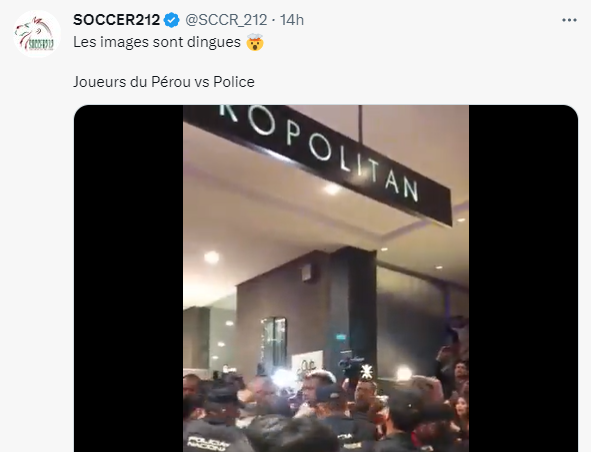Viewport: 591px width, 452px height.
Task: Click the glass door in the video background
Action: click(x=274, y=341)
